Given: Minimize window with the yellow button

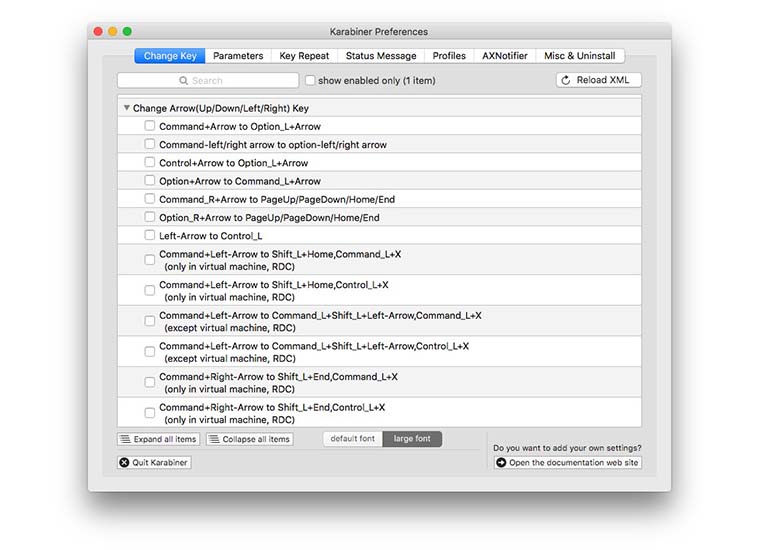Looking at the screenshot, I should point(112,31).
